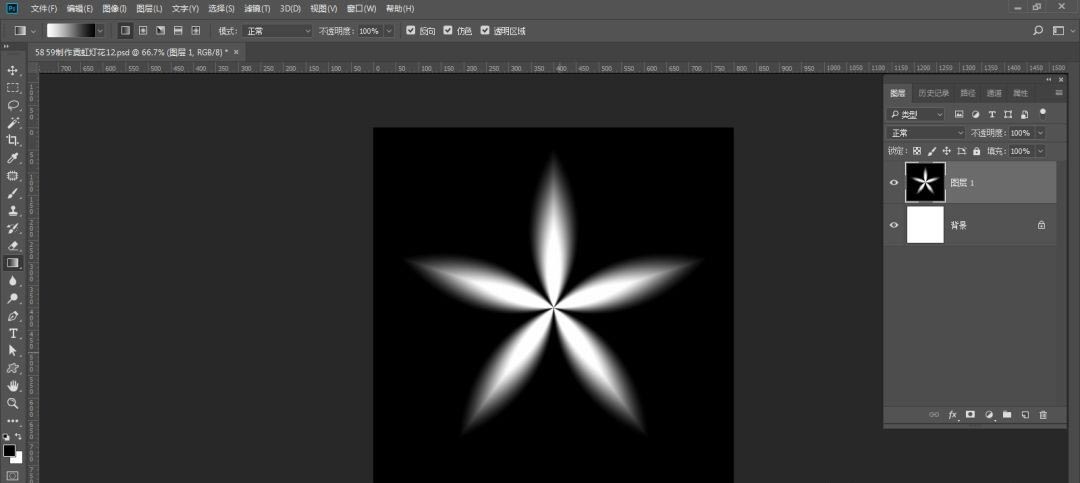Open the 窗口(W) menu

[x=362, y=9]
